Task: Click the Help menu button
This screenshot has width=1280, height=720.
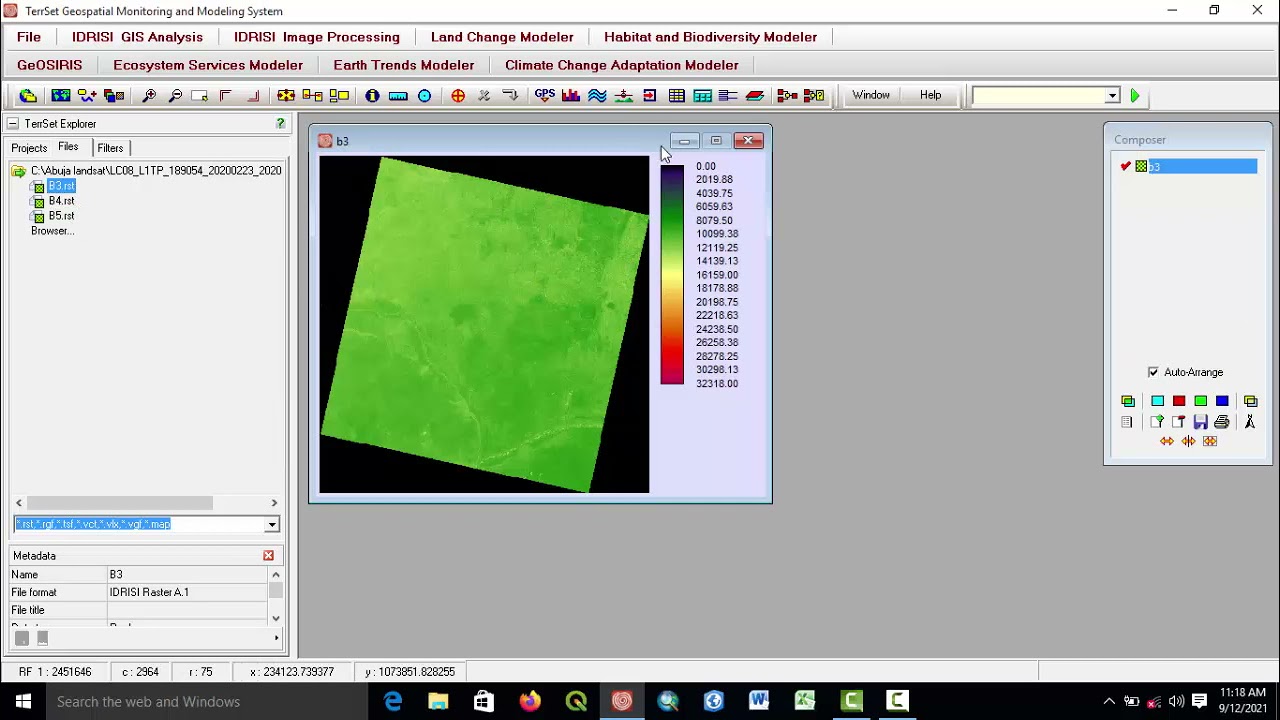Action: pos(931,95)
